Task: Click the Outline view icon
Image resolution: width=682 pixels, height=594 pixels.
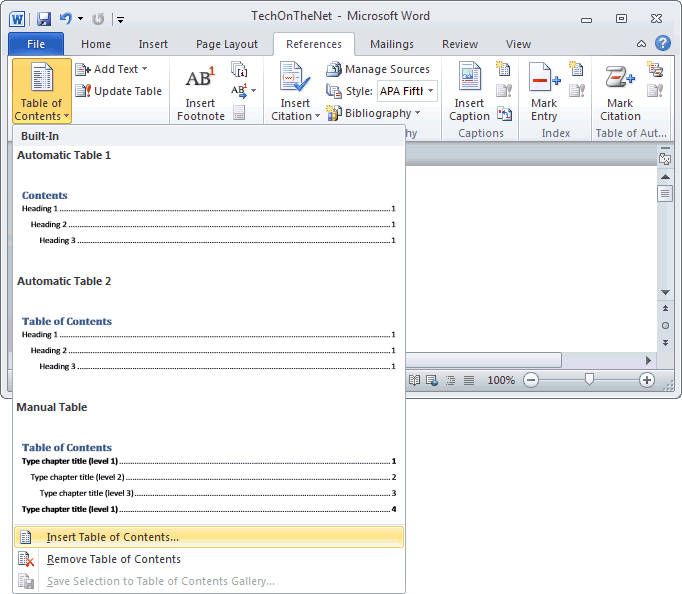Action: [451, 380]
